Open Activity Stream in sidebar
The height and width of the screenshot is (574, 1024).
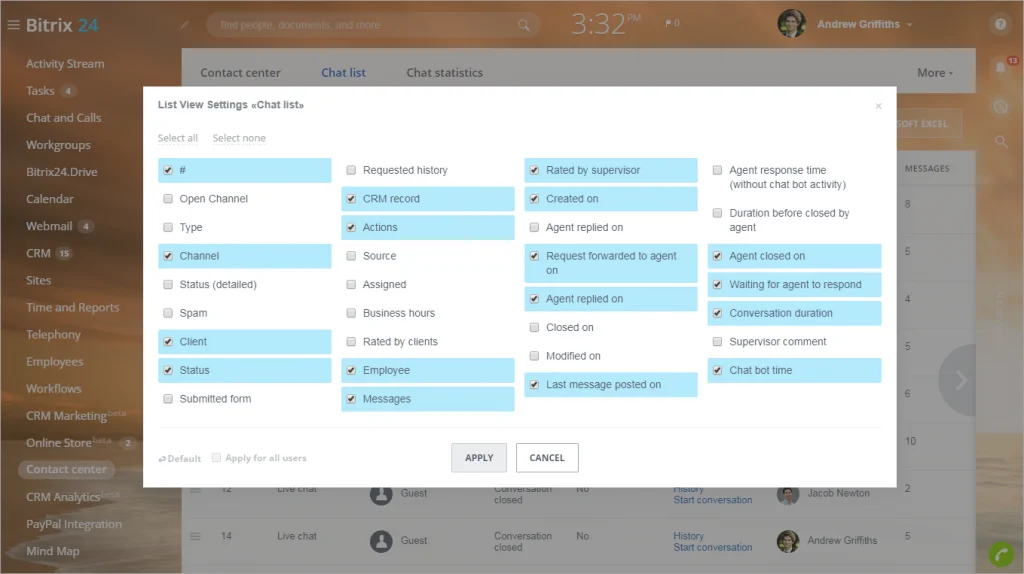(65, 64)
